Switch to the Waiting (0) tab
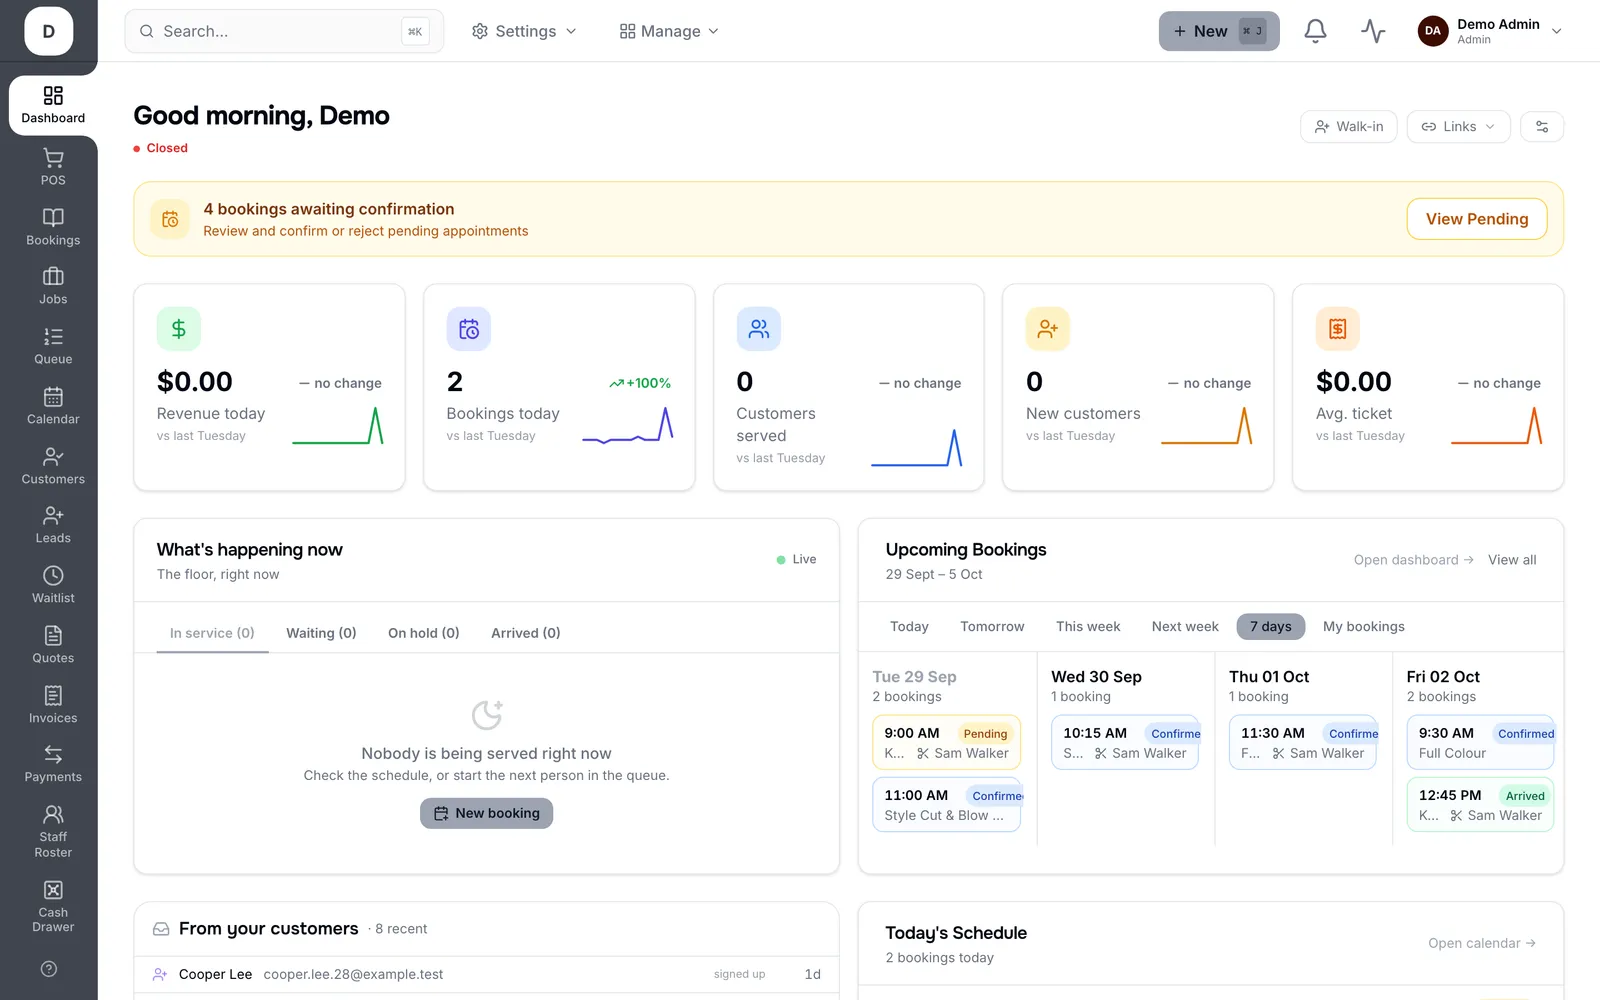 pyautogui.click(x=321, y=633)
